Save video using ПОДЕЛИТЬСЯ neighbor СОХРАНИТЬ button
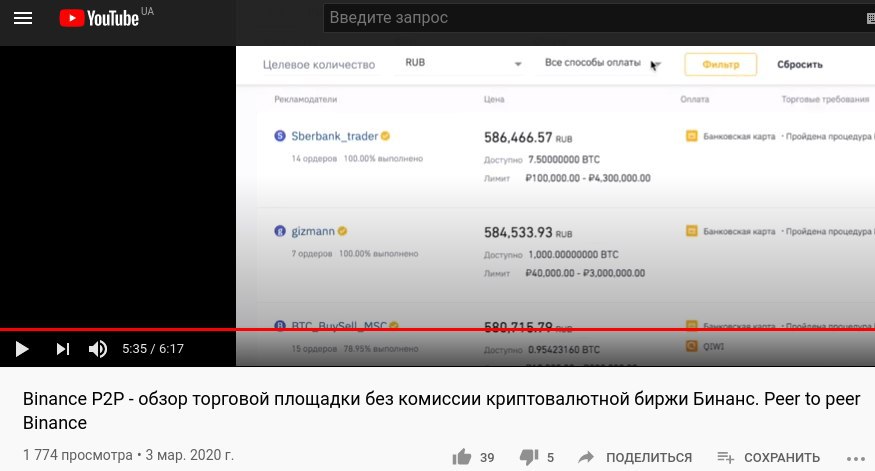The height and width of the screenshot is (471, 875). 768,457
